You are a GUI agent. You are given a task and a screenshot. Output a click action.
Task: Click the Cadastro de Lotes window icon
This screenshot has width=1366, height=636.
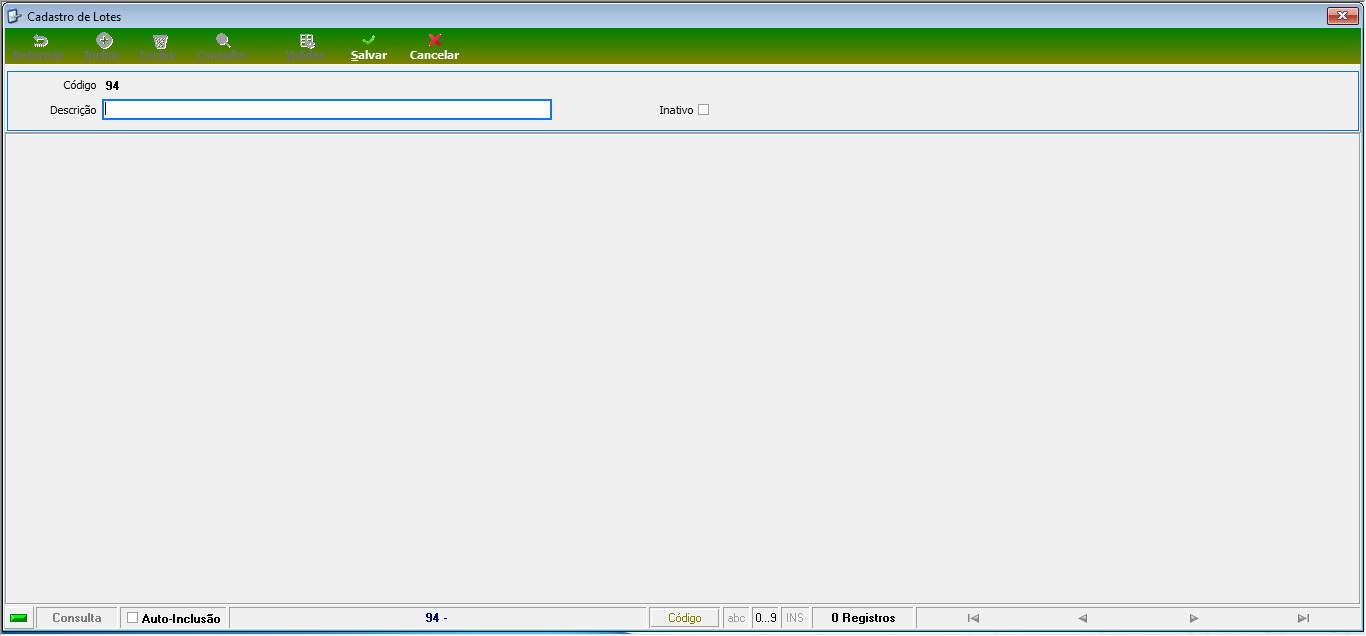[15, 16]
